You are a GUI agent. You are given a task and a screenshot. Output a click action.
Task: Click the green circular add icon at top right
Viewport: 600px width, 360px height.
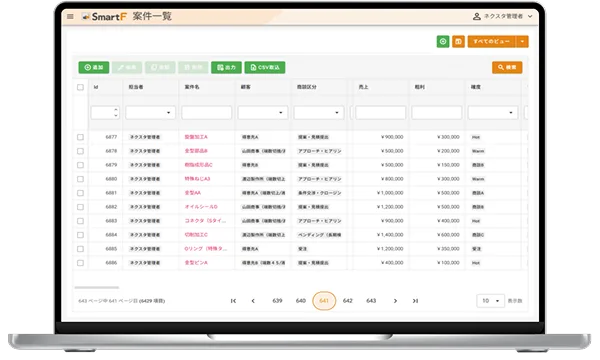pos(443,41)
